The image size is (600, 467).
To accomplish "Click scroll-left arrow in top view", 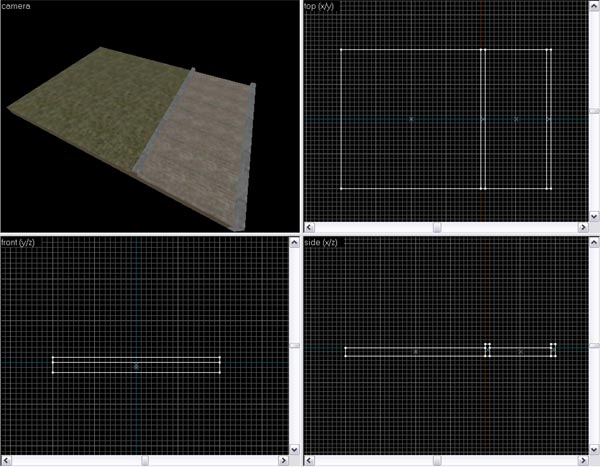I will coord(308,228).
